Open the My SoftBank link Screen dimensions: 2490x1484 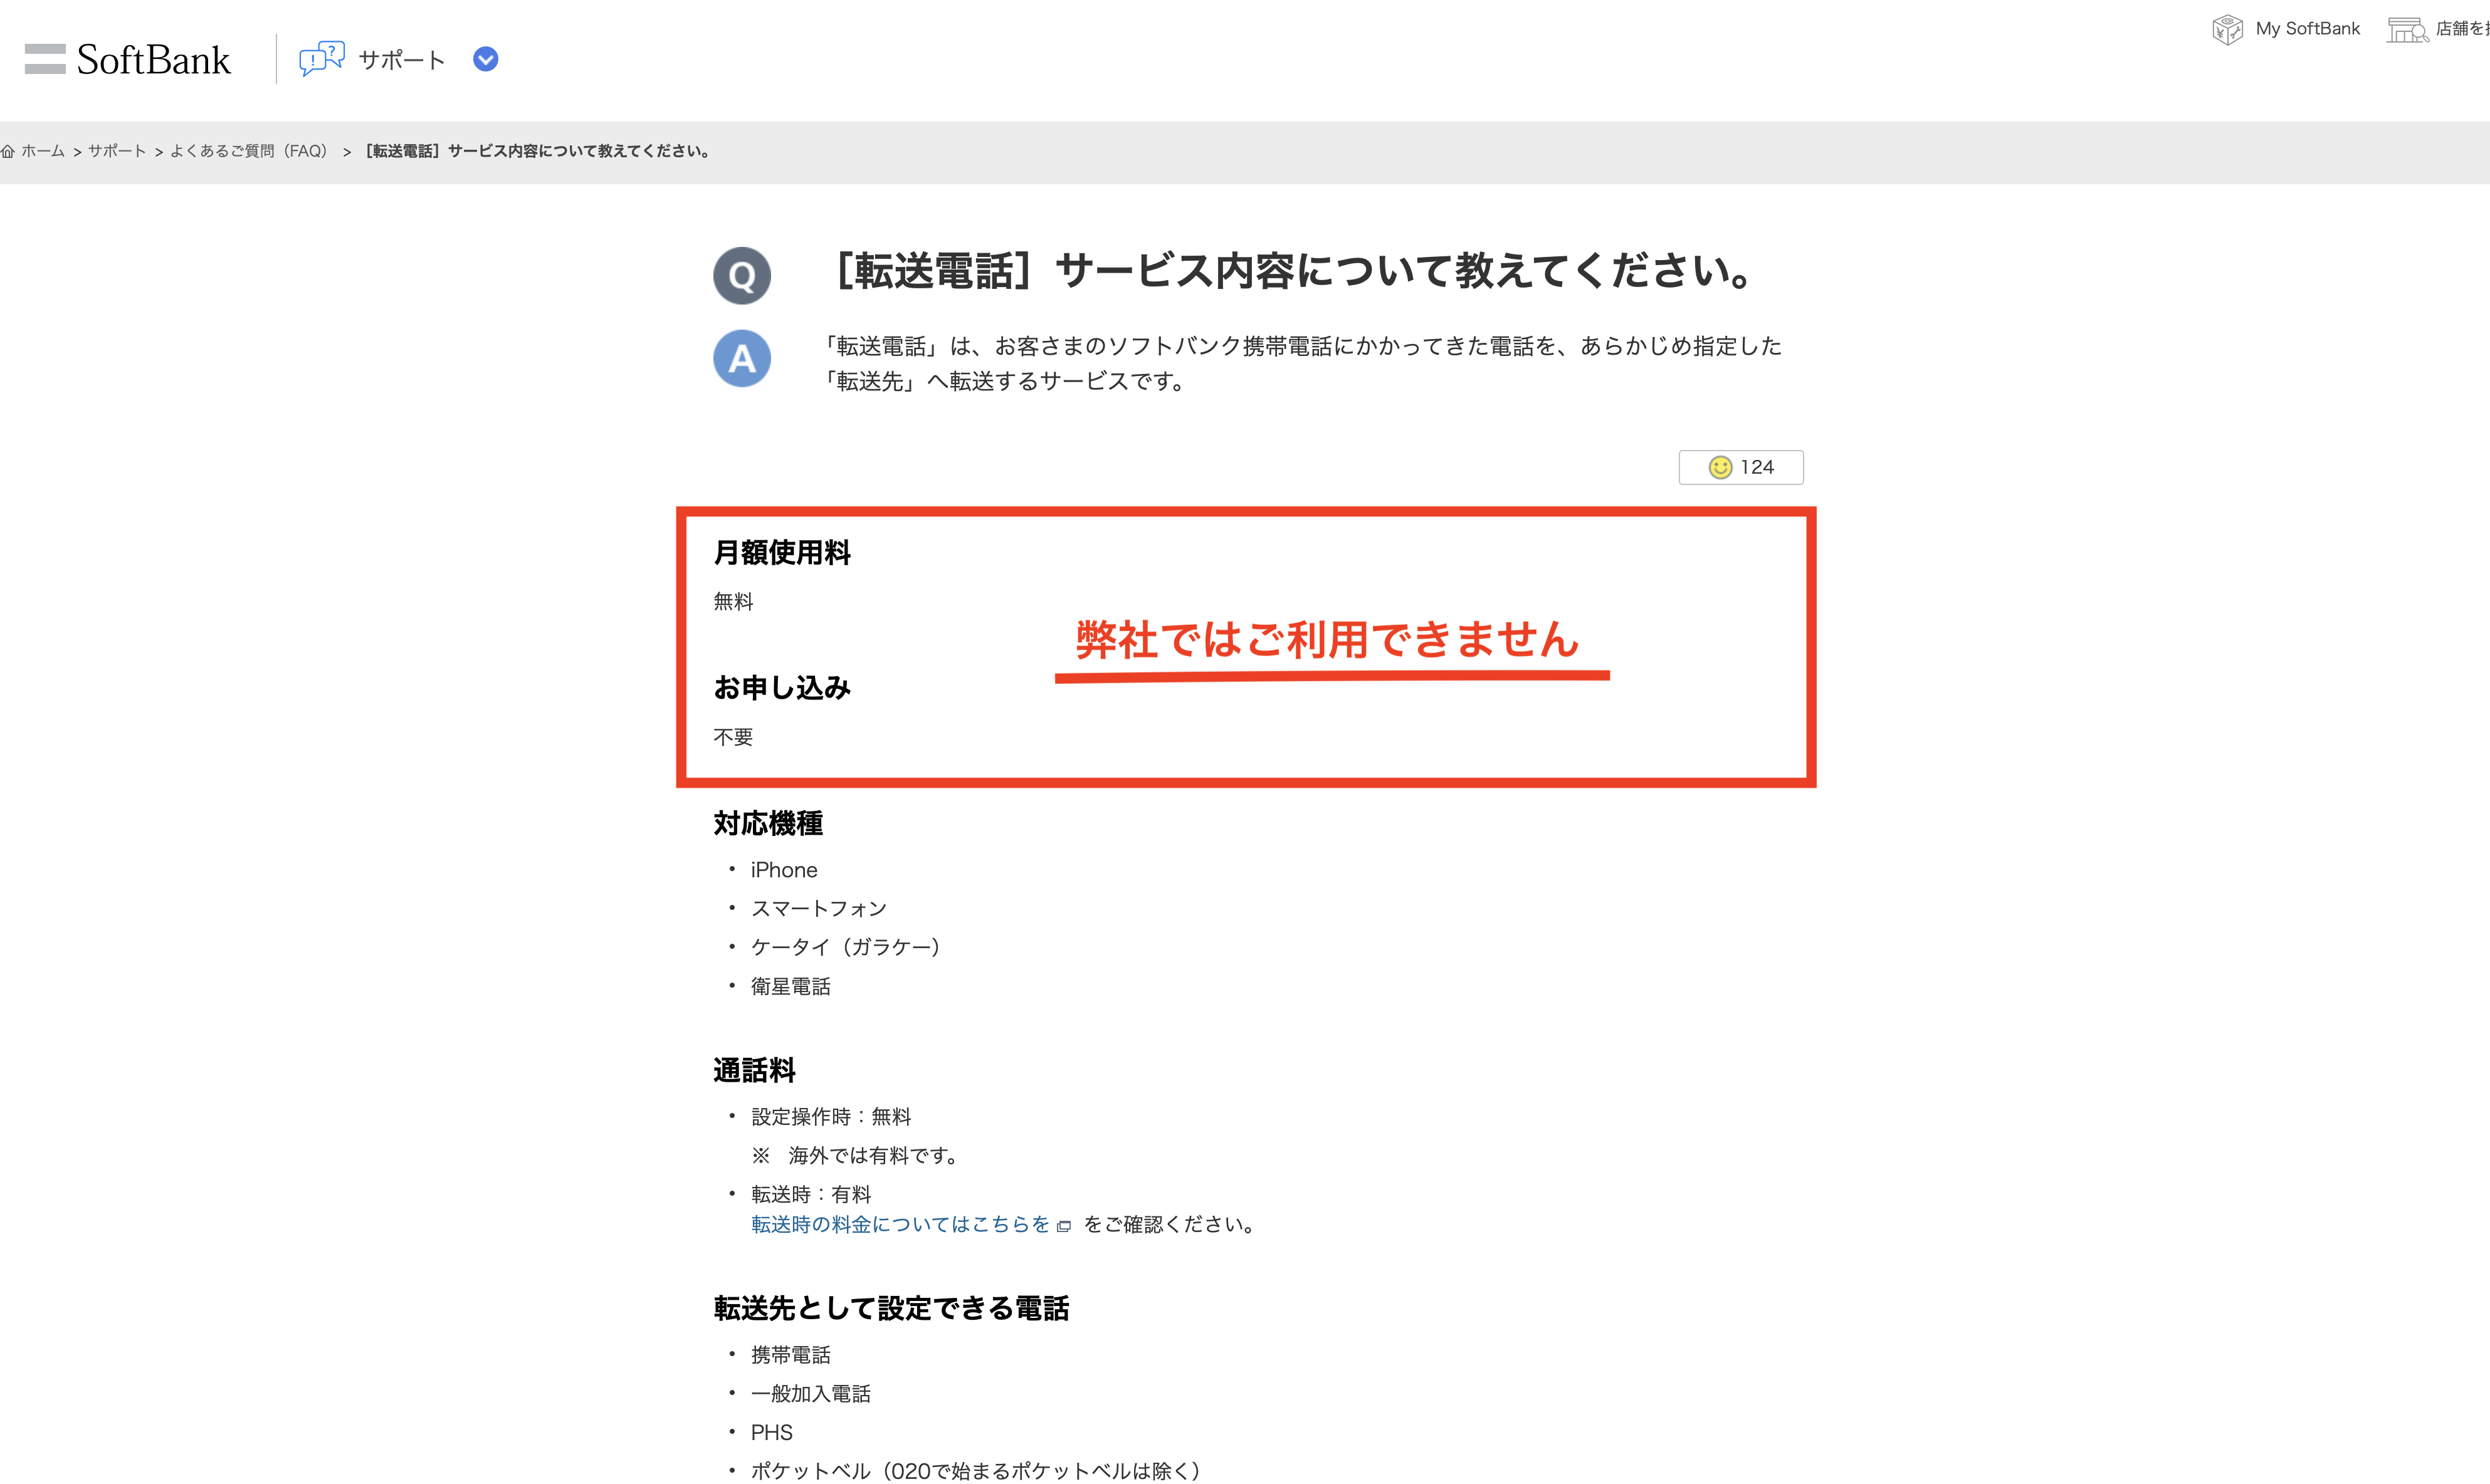click(x=2307, y=29)
